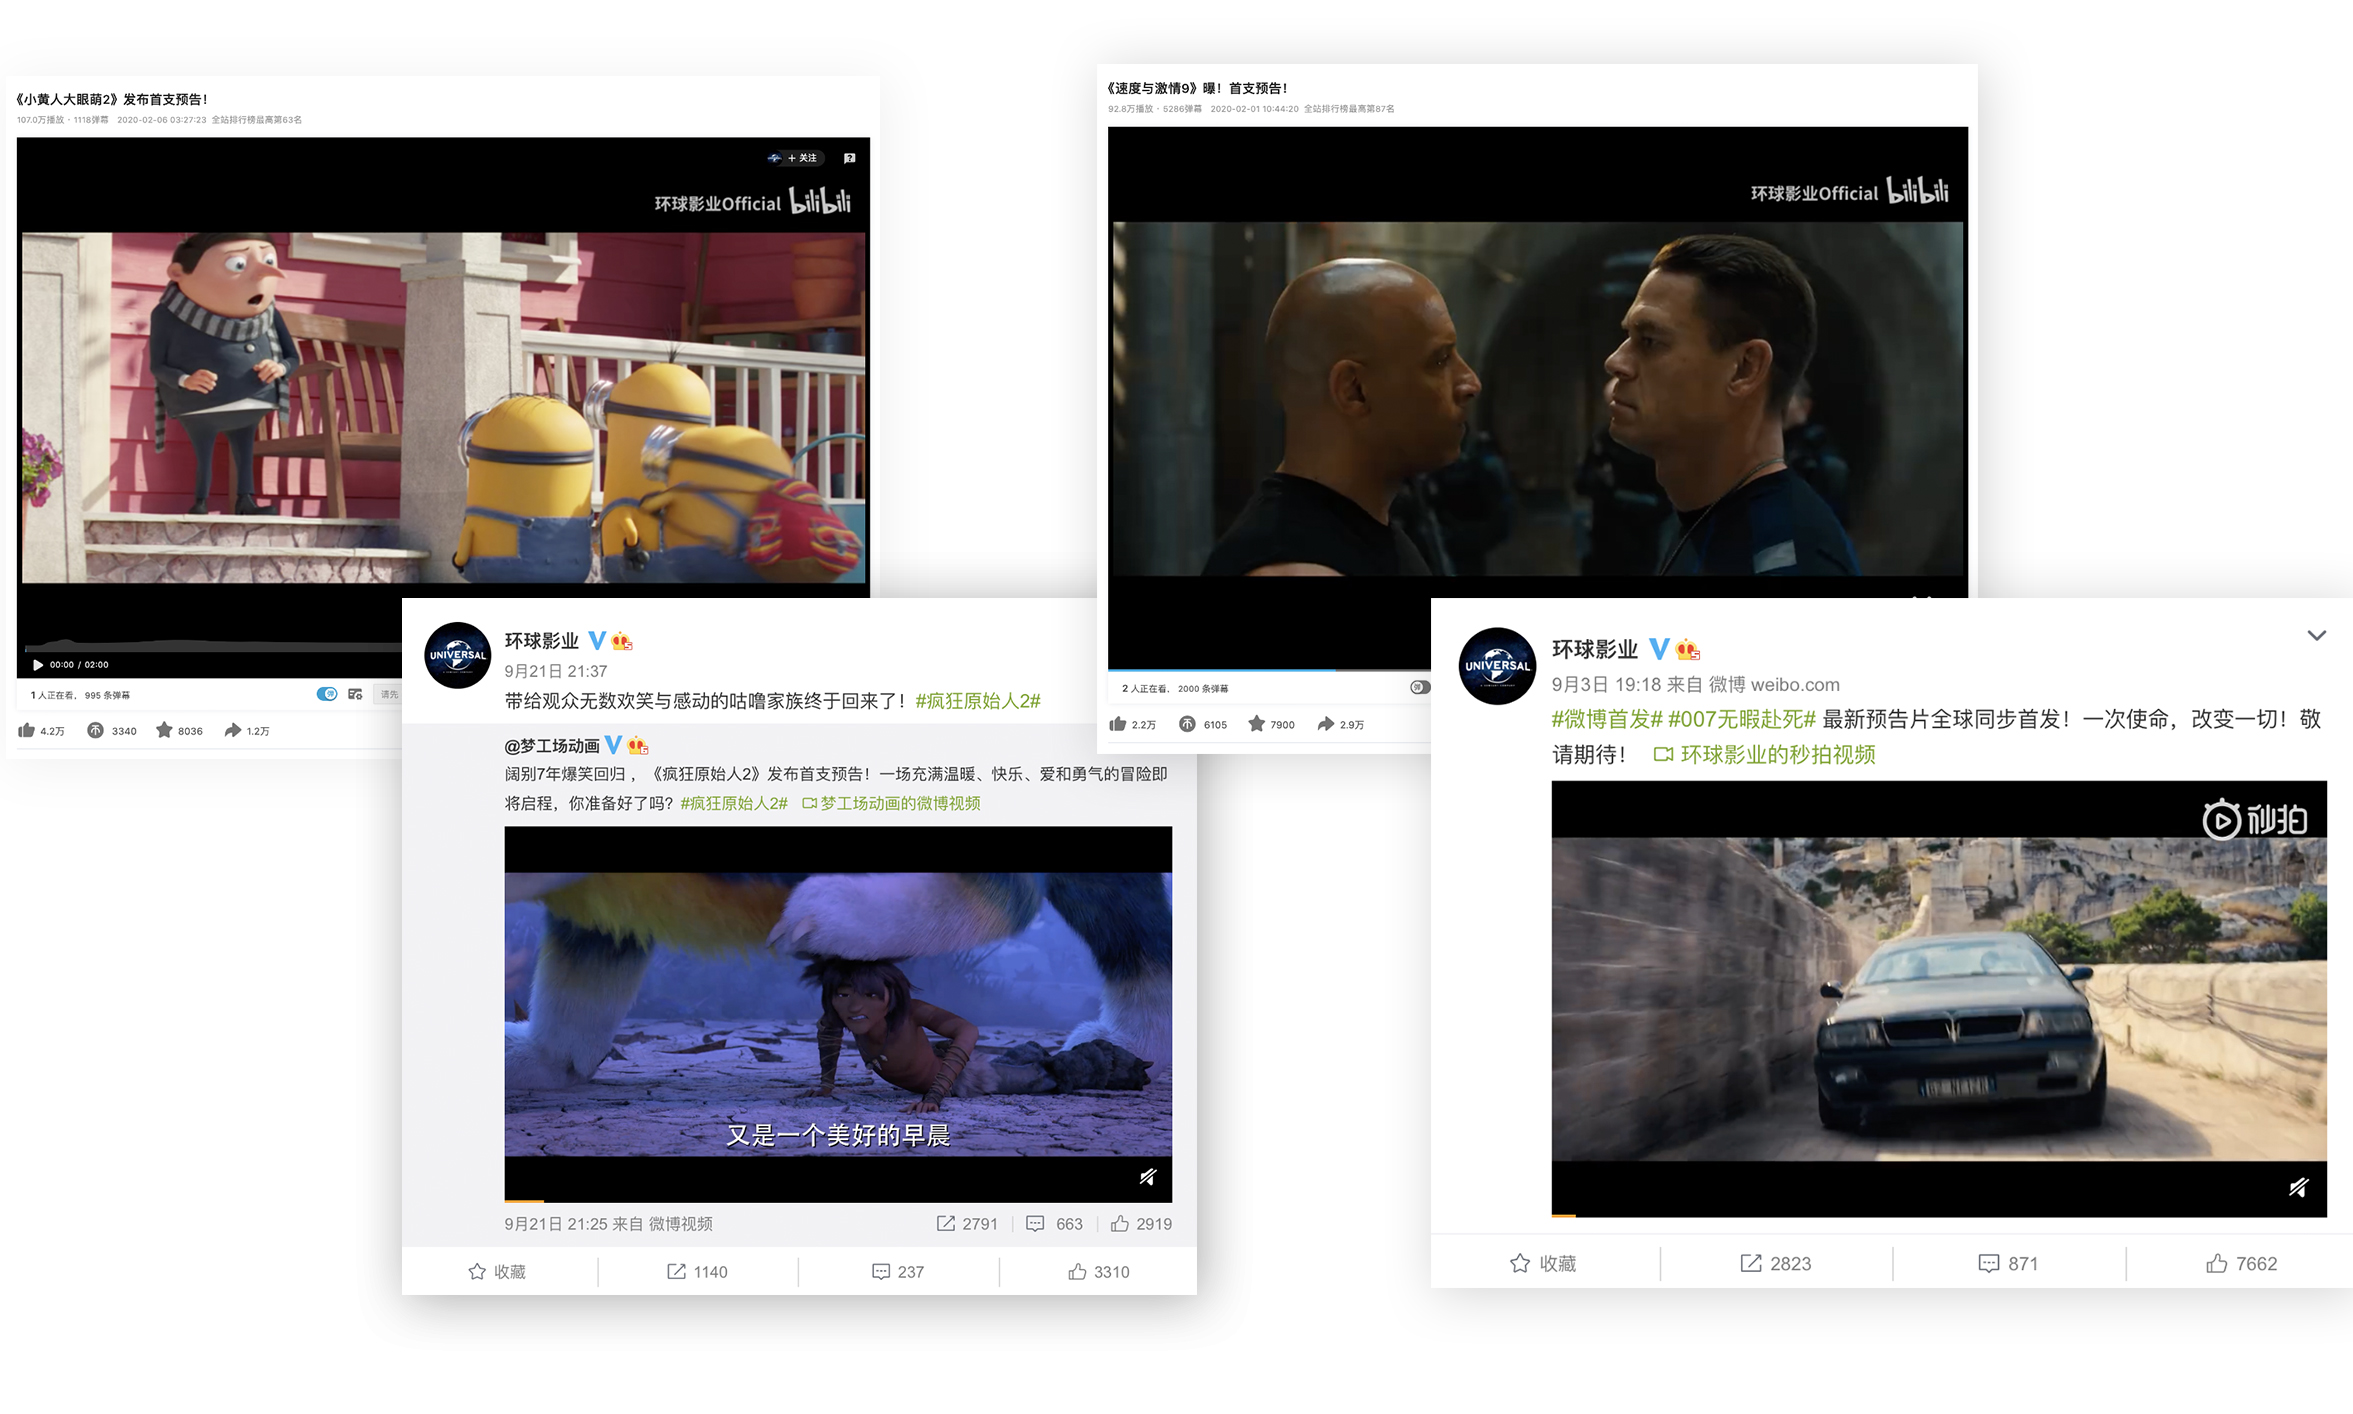Open the #疯狂原始人2# hashtag in 环球影业 post

click(x=977, y=701)
